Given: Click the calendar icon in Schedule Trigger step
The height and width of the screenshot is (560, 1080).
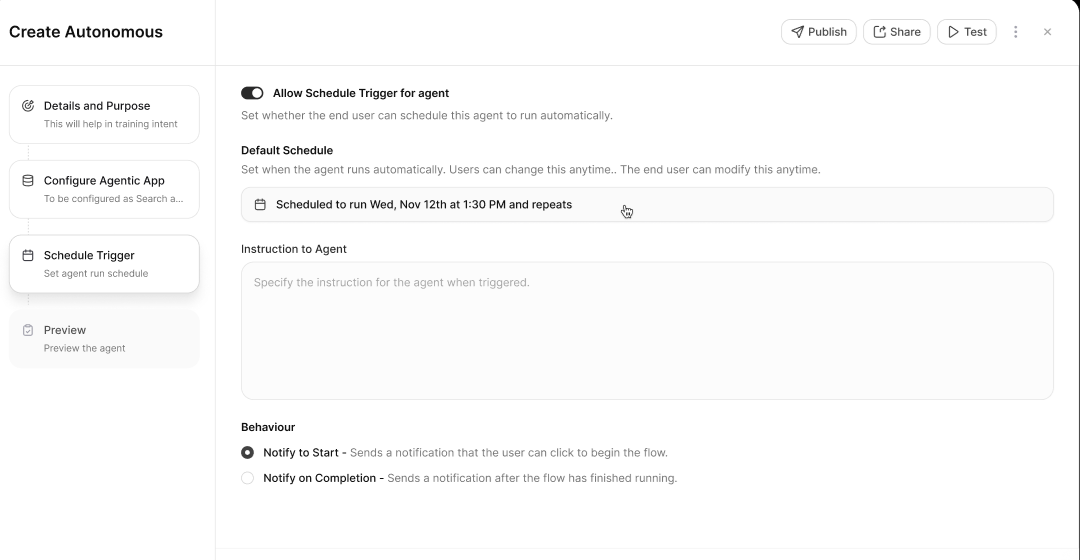Looking at the screenshot, I should (28, 256).
